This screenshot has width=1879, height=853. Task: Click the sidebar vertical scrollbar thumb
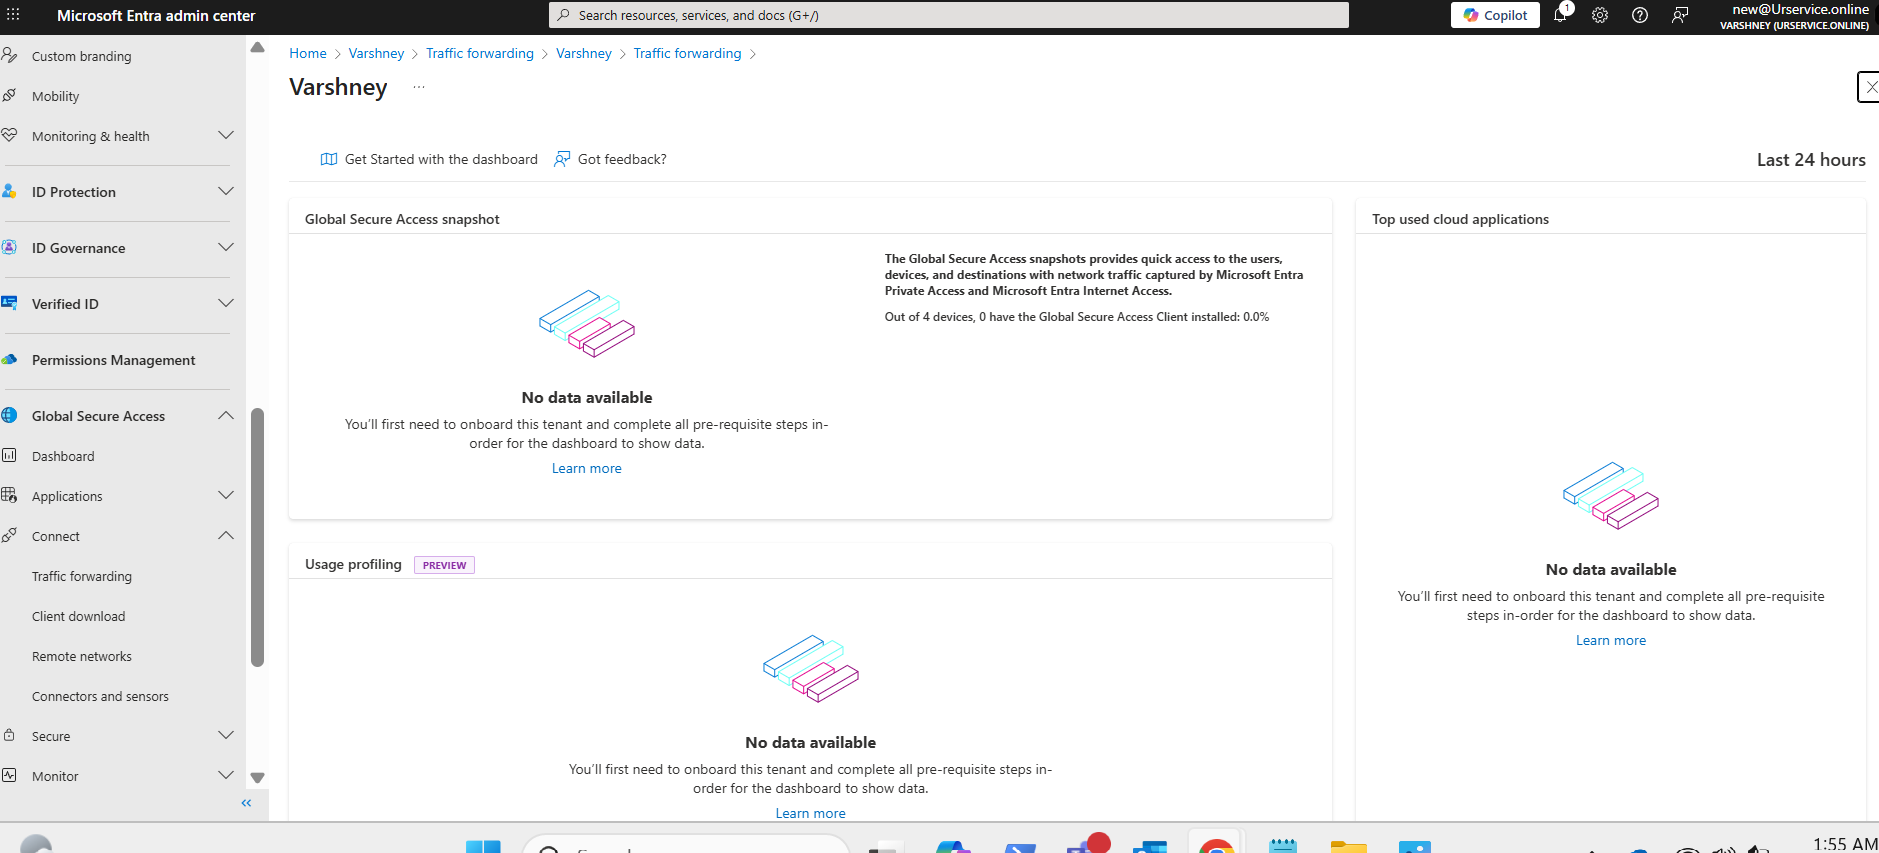point(257,537)
